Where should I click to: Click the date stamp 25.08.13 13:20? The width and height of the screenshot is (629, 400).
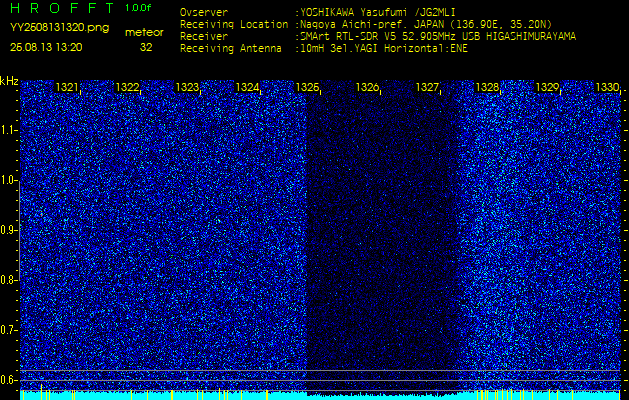[x=46, y=47]
